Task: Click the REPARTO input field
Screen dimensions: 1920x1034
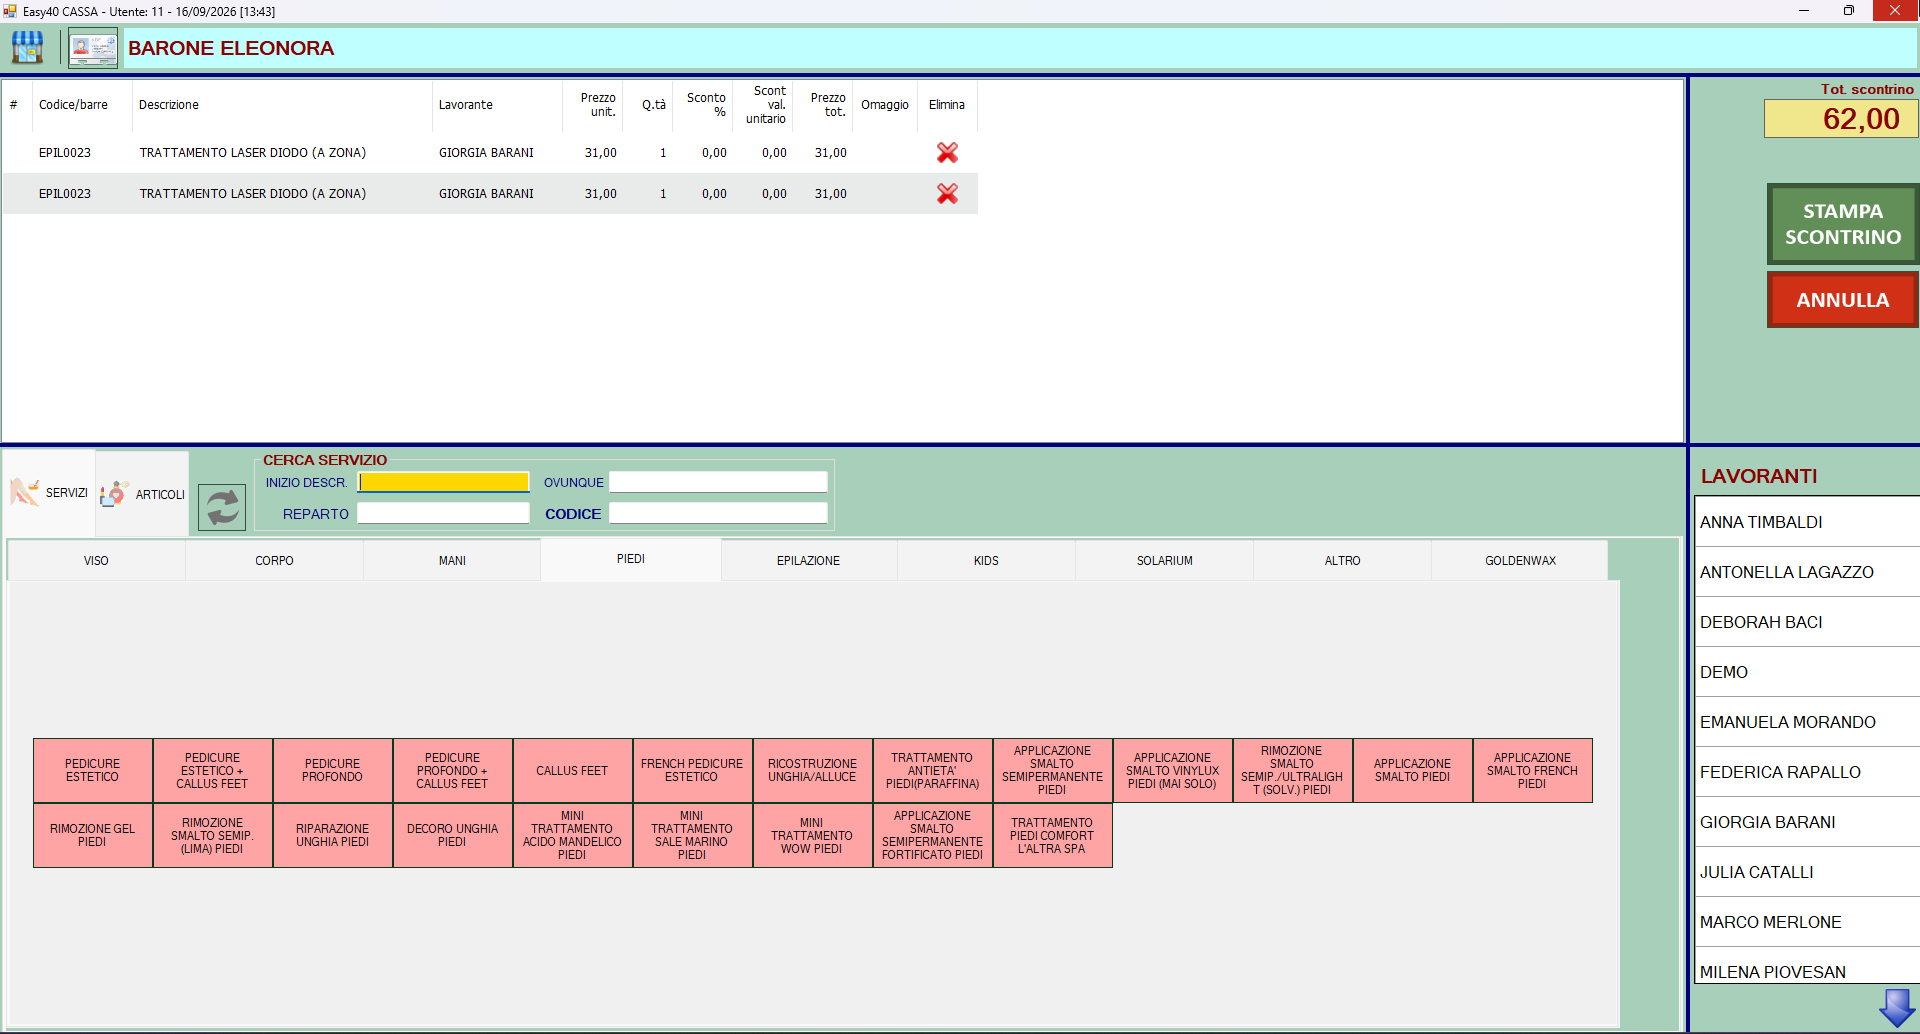Action: click(444, 513)
